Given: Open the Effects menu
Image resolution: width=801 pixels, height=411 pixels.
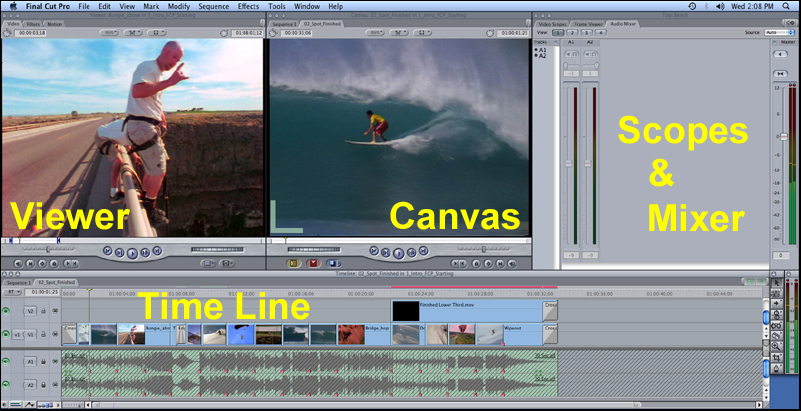Looking at the screenshot, I should tap(248, 7).
